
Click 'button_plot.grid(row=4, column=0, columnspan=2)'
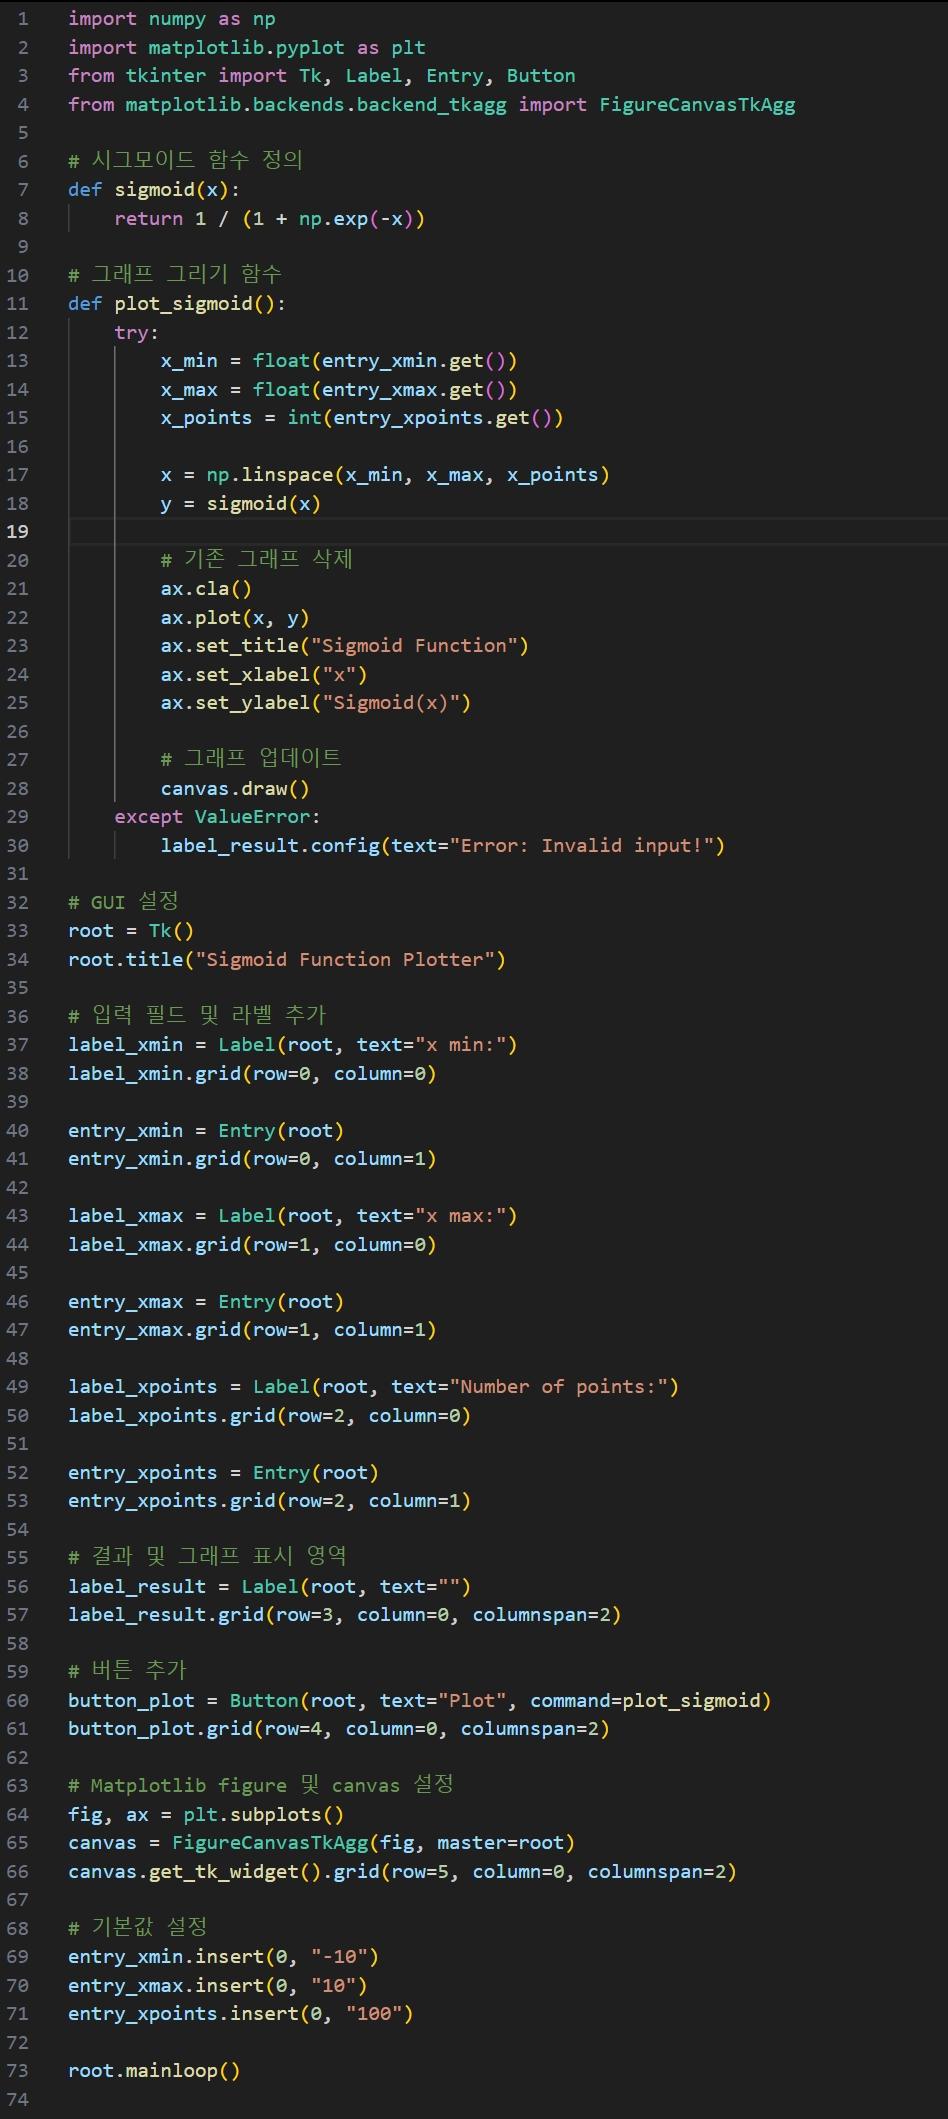click(x=339, y=1728)
